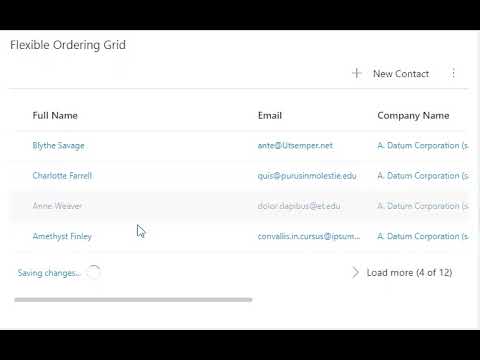Open the vertical ellipsis more commands menu

453,73
